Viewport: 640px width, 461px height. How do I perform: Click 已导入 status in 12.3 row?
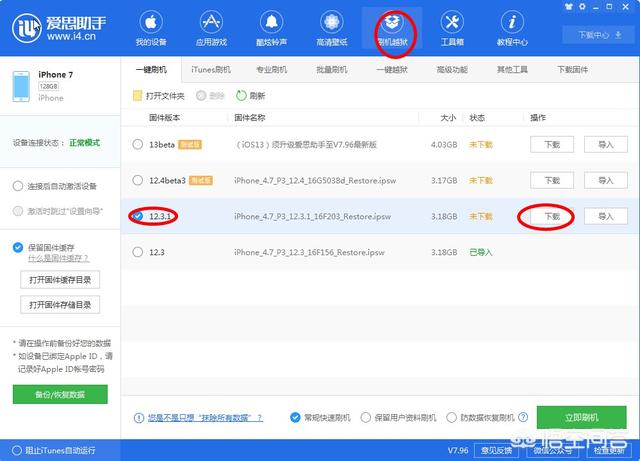coord(481,252)
